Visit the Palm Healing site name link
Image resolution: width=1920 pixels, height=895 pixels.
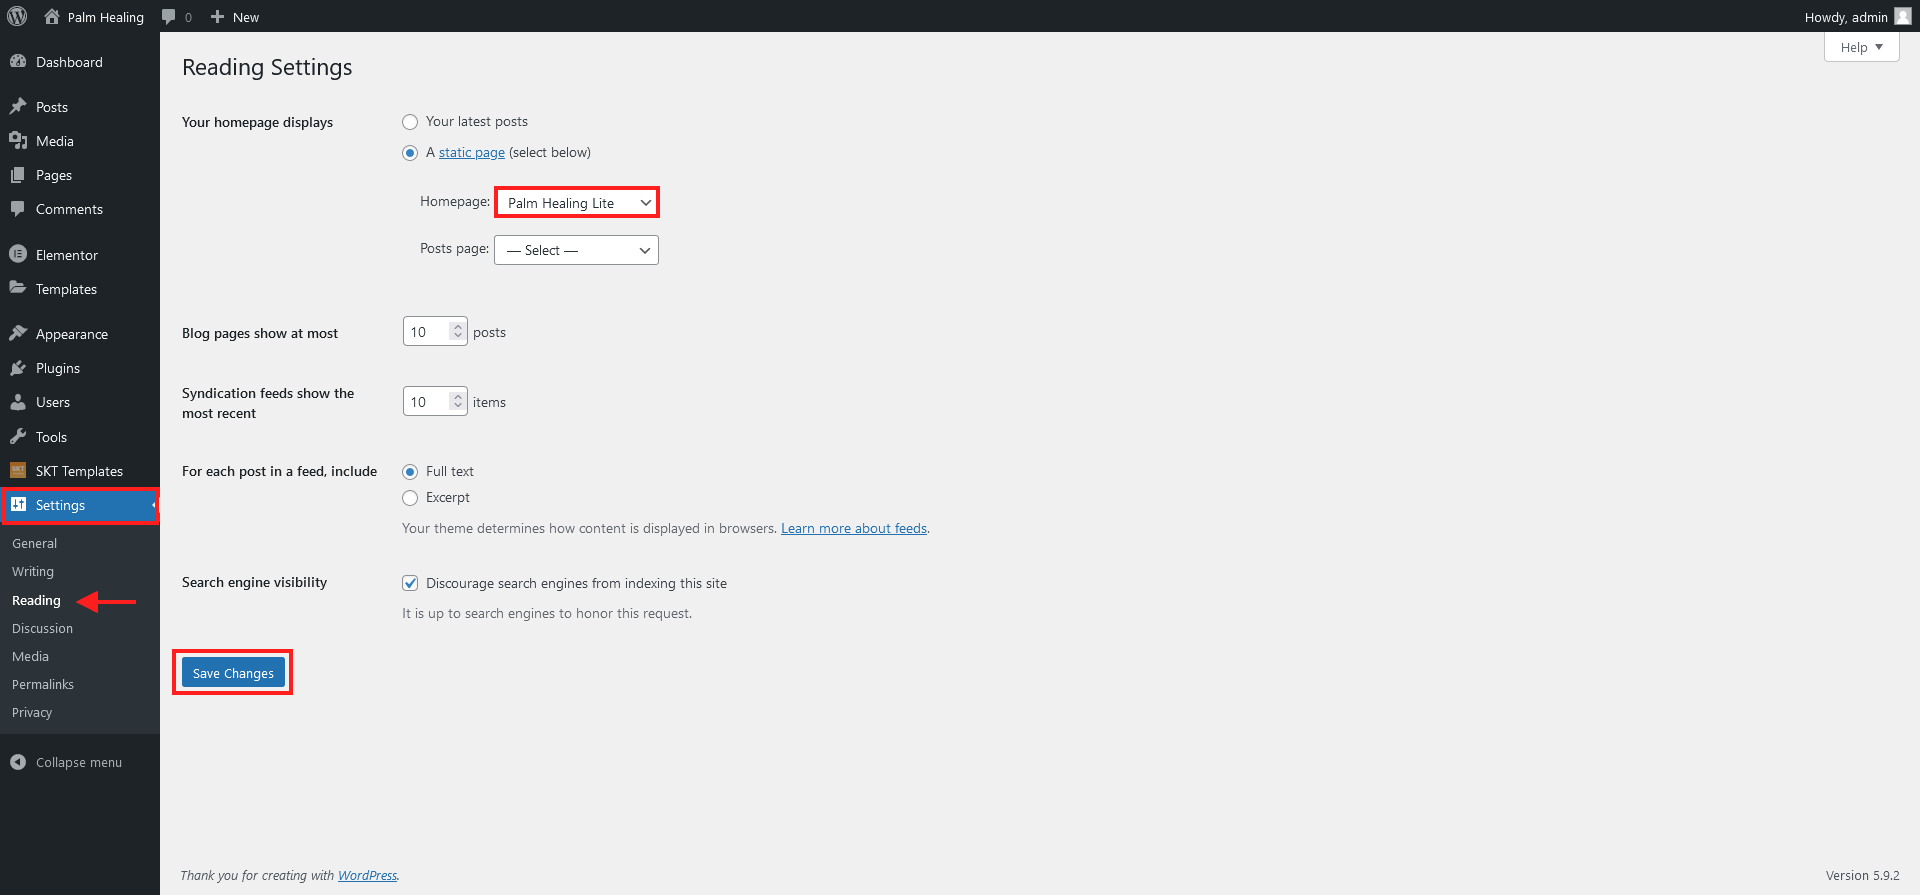click(x=105, y=17)
